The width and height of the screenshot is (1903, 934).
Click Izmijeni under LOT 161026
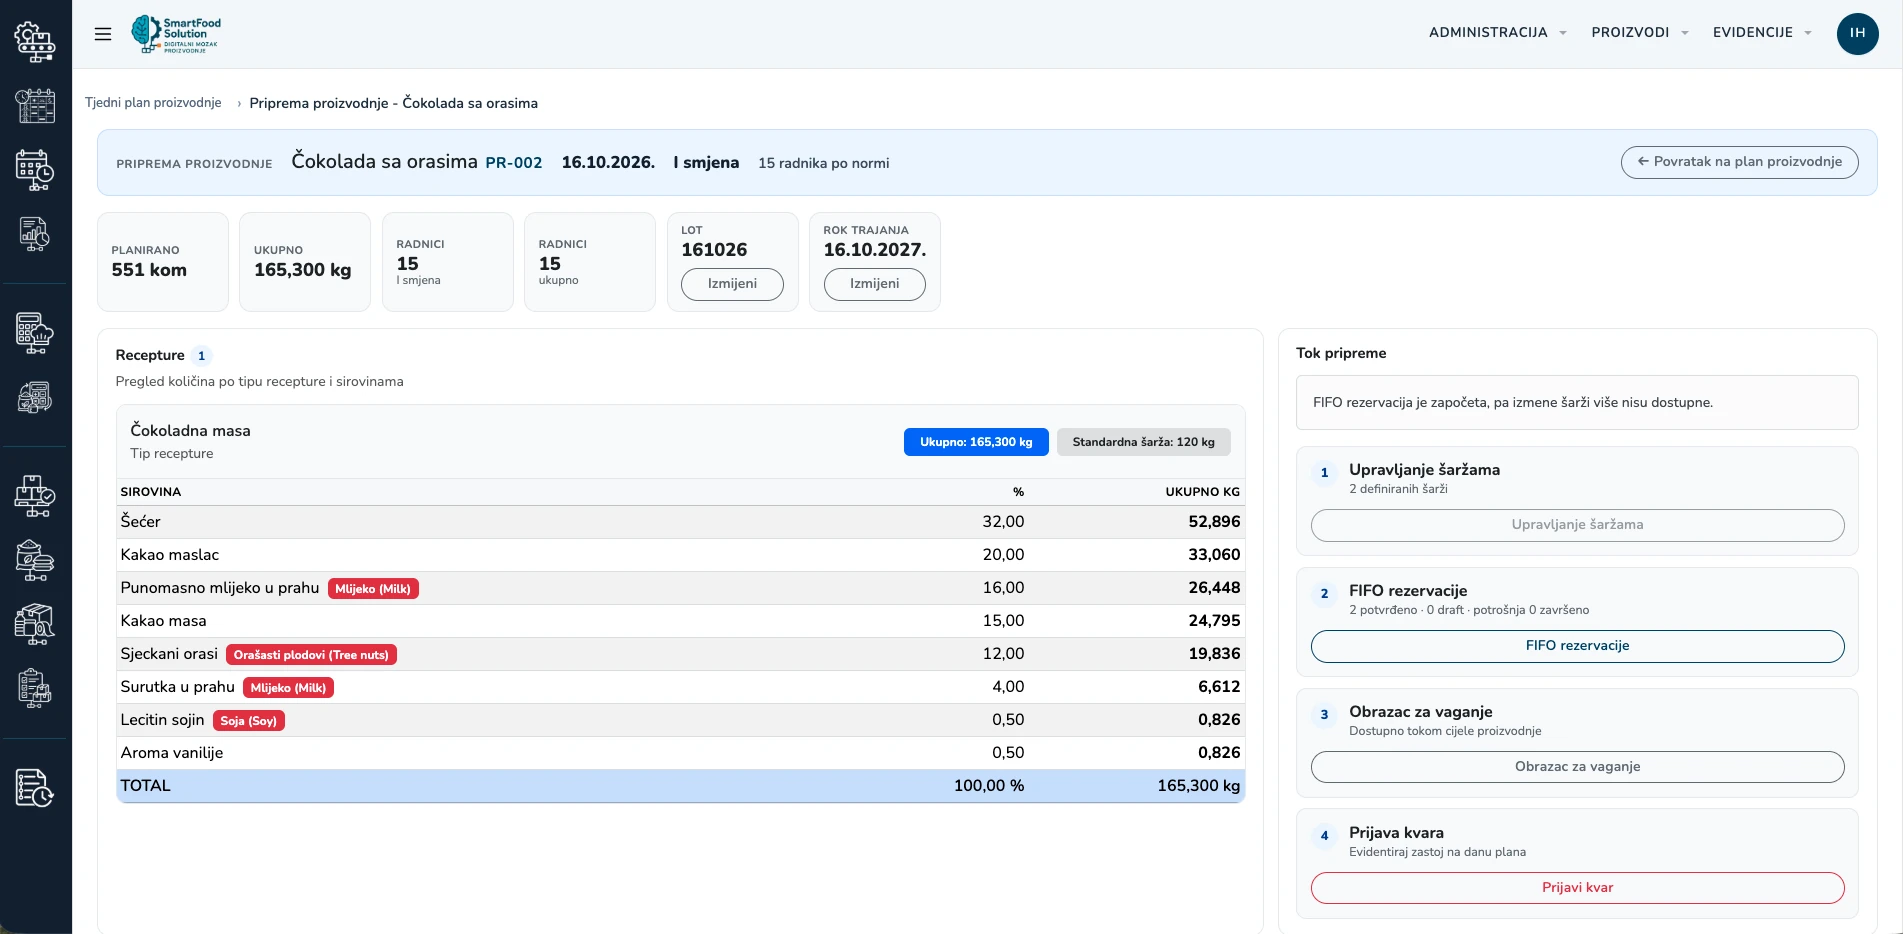[x=732, y=284]
